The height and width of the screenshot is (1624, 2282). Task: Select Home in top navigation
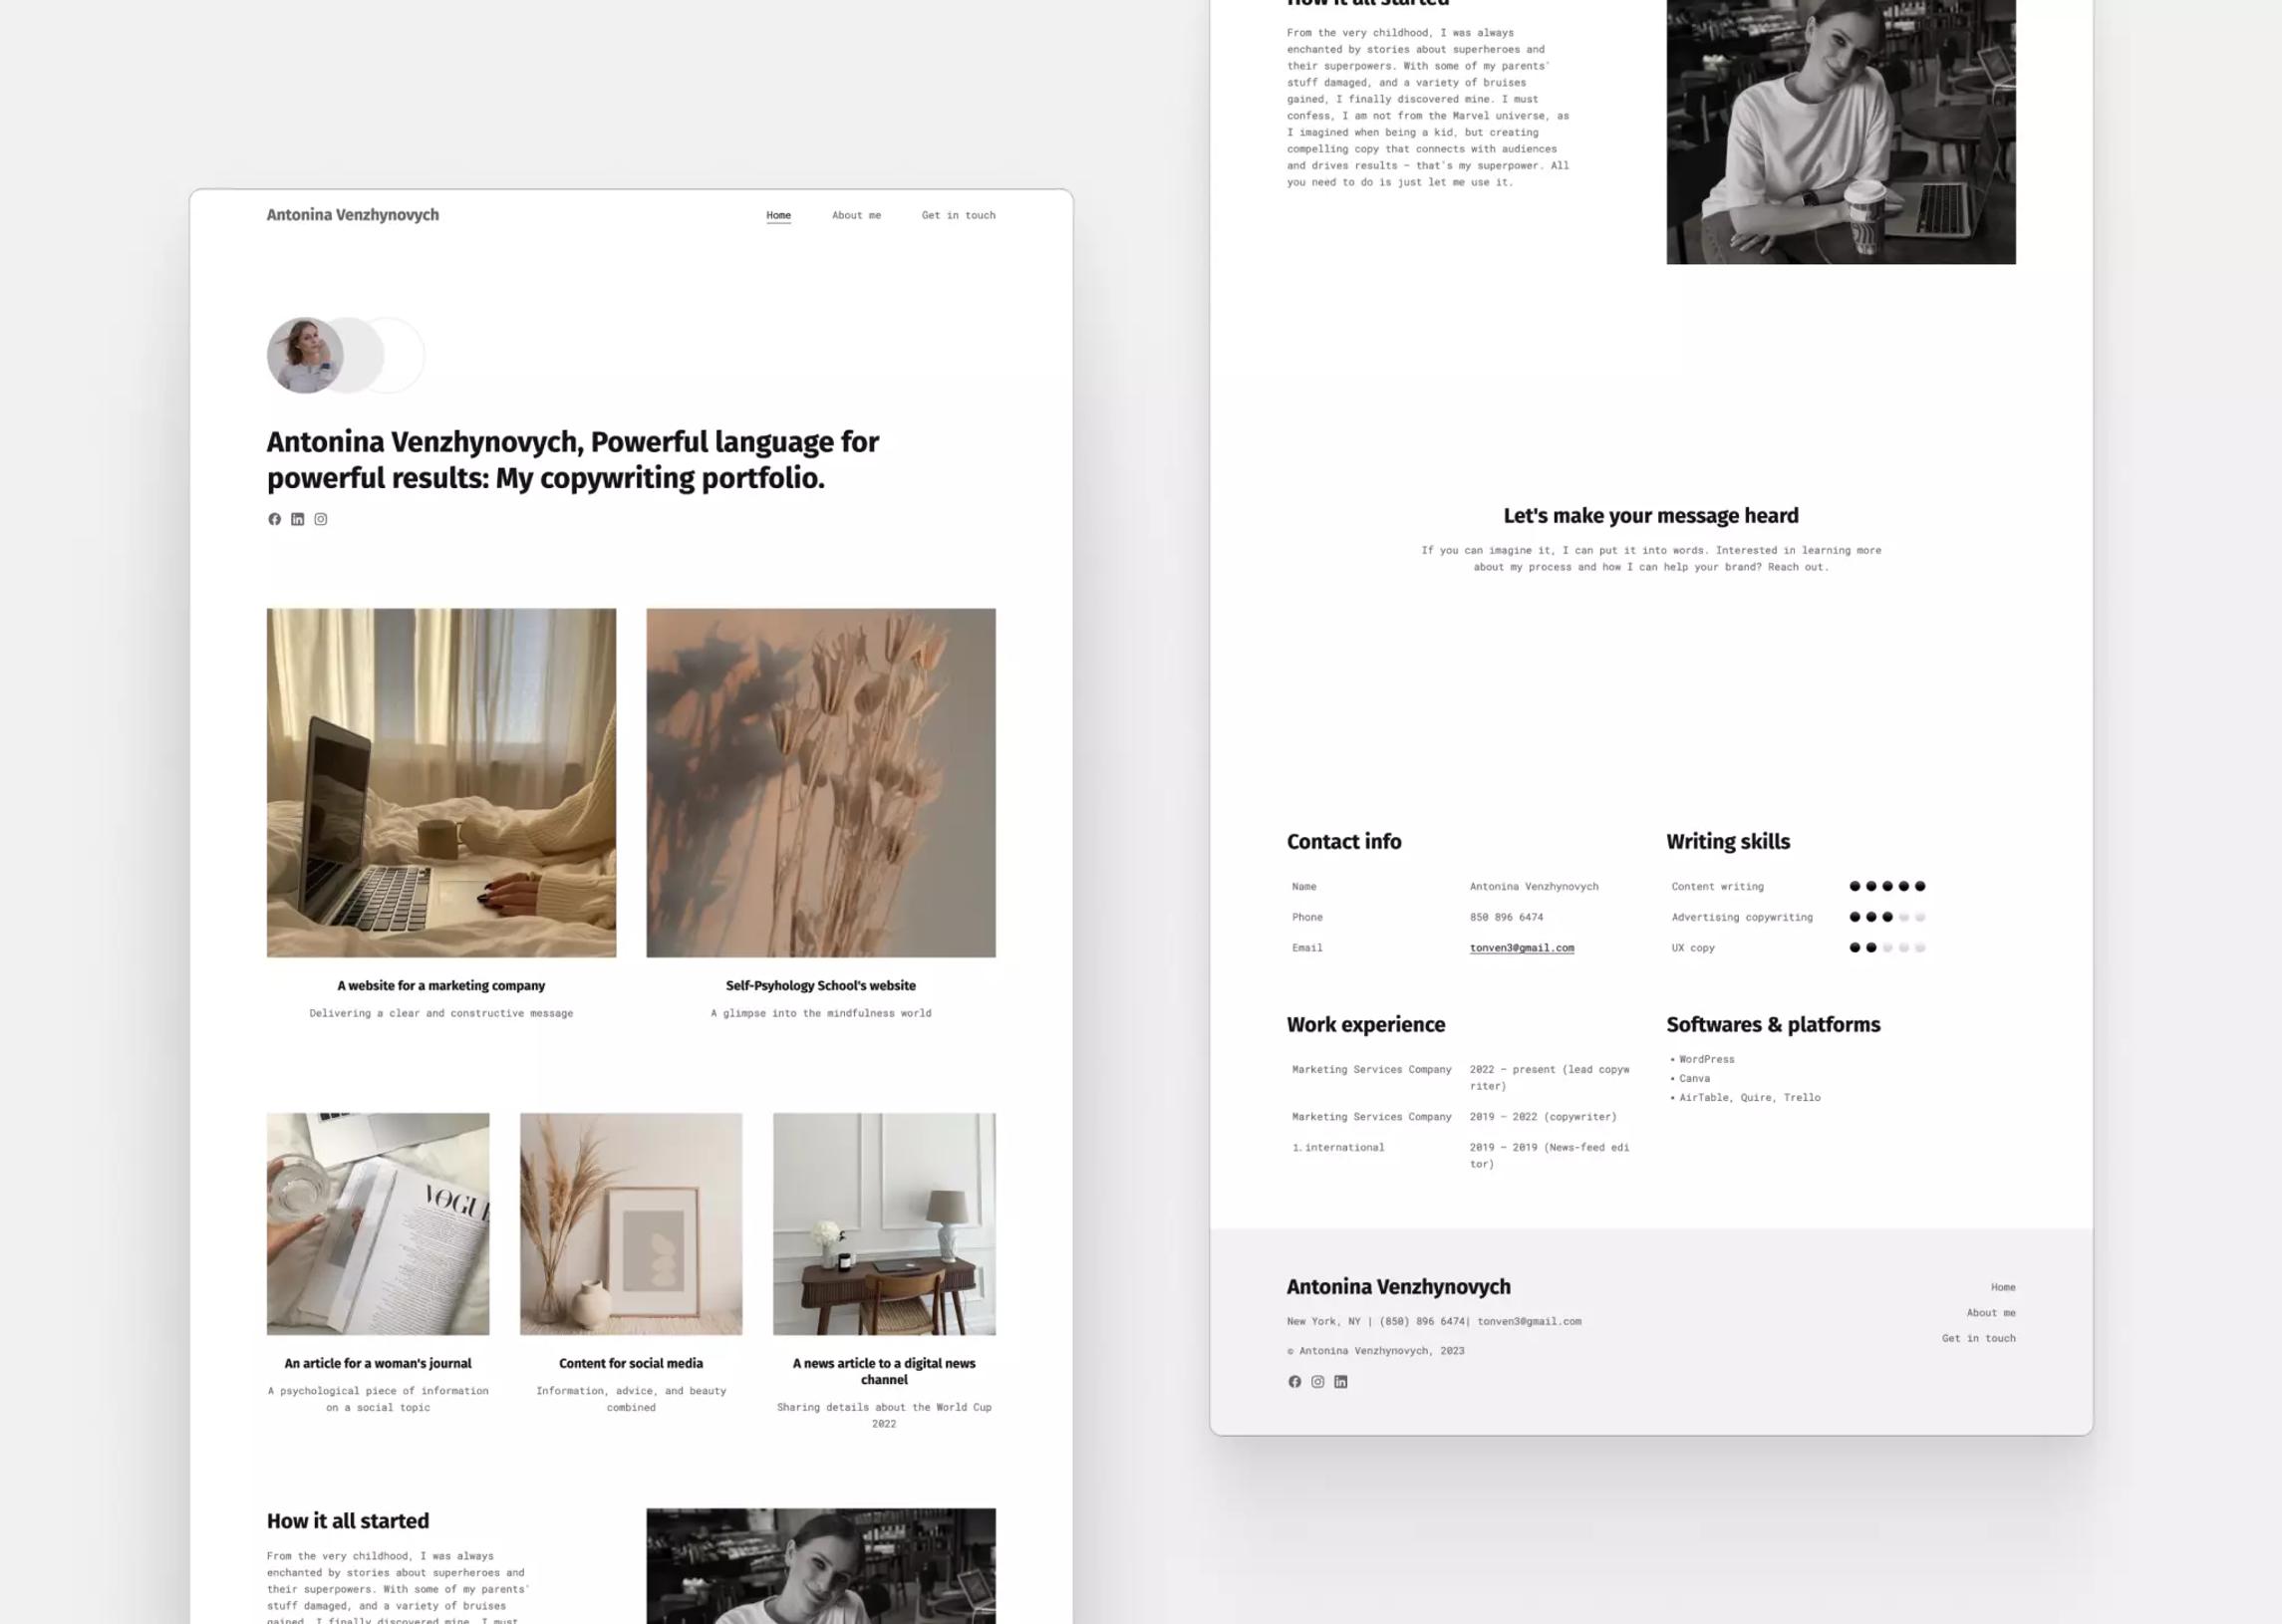[x=778, y=215]
